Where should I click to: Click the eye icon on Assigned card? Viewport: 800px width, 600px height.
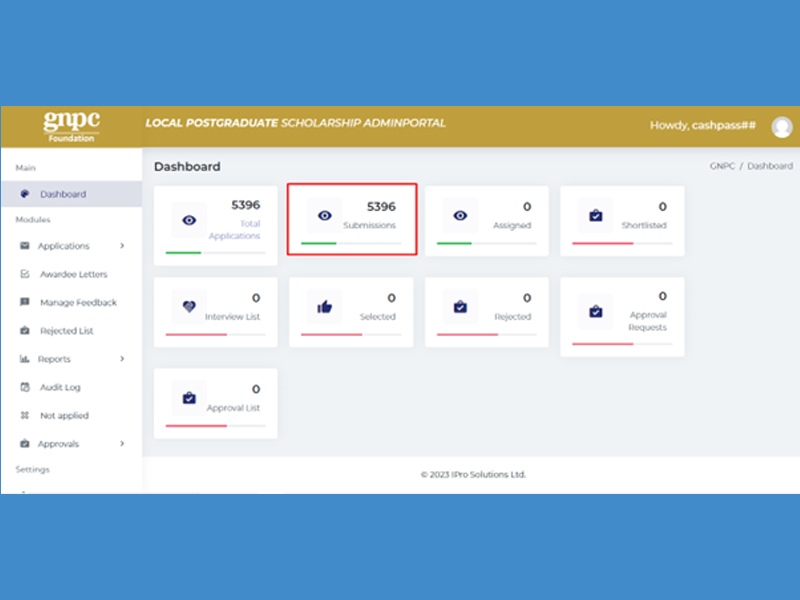coord(460,215)
